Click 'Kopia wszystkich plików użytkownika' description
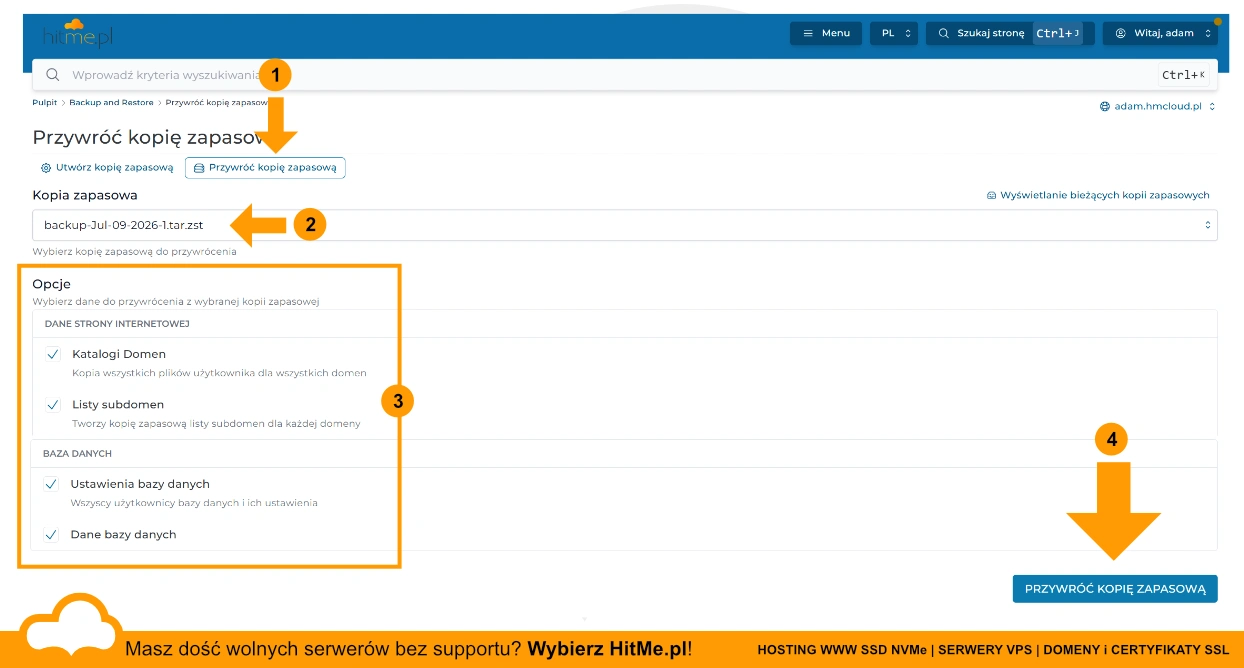 point(219,373)
